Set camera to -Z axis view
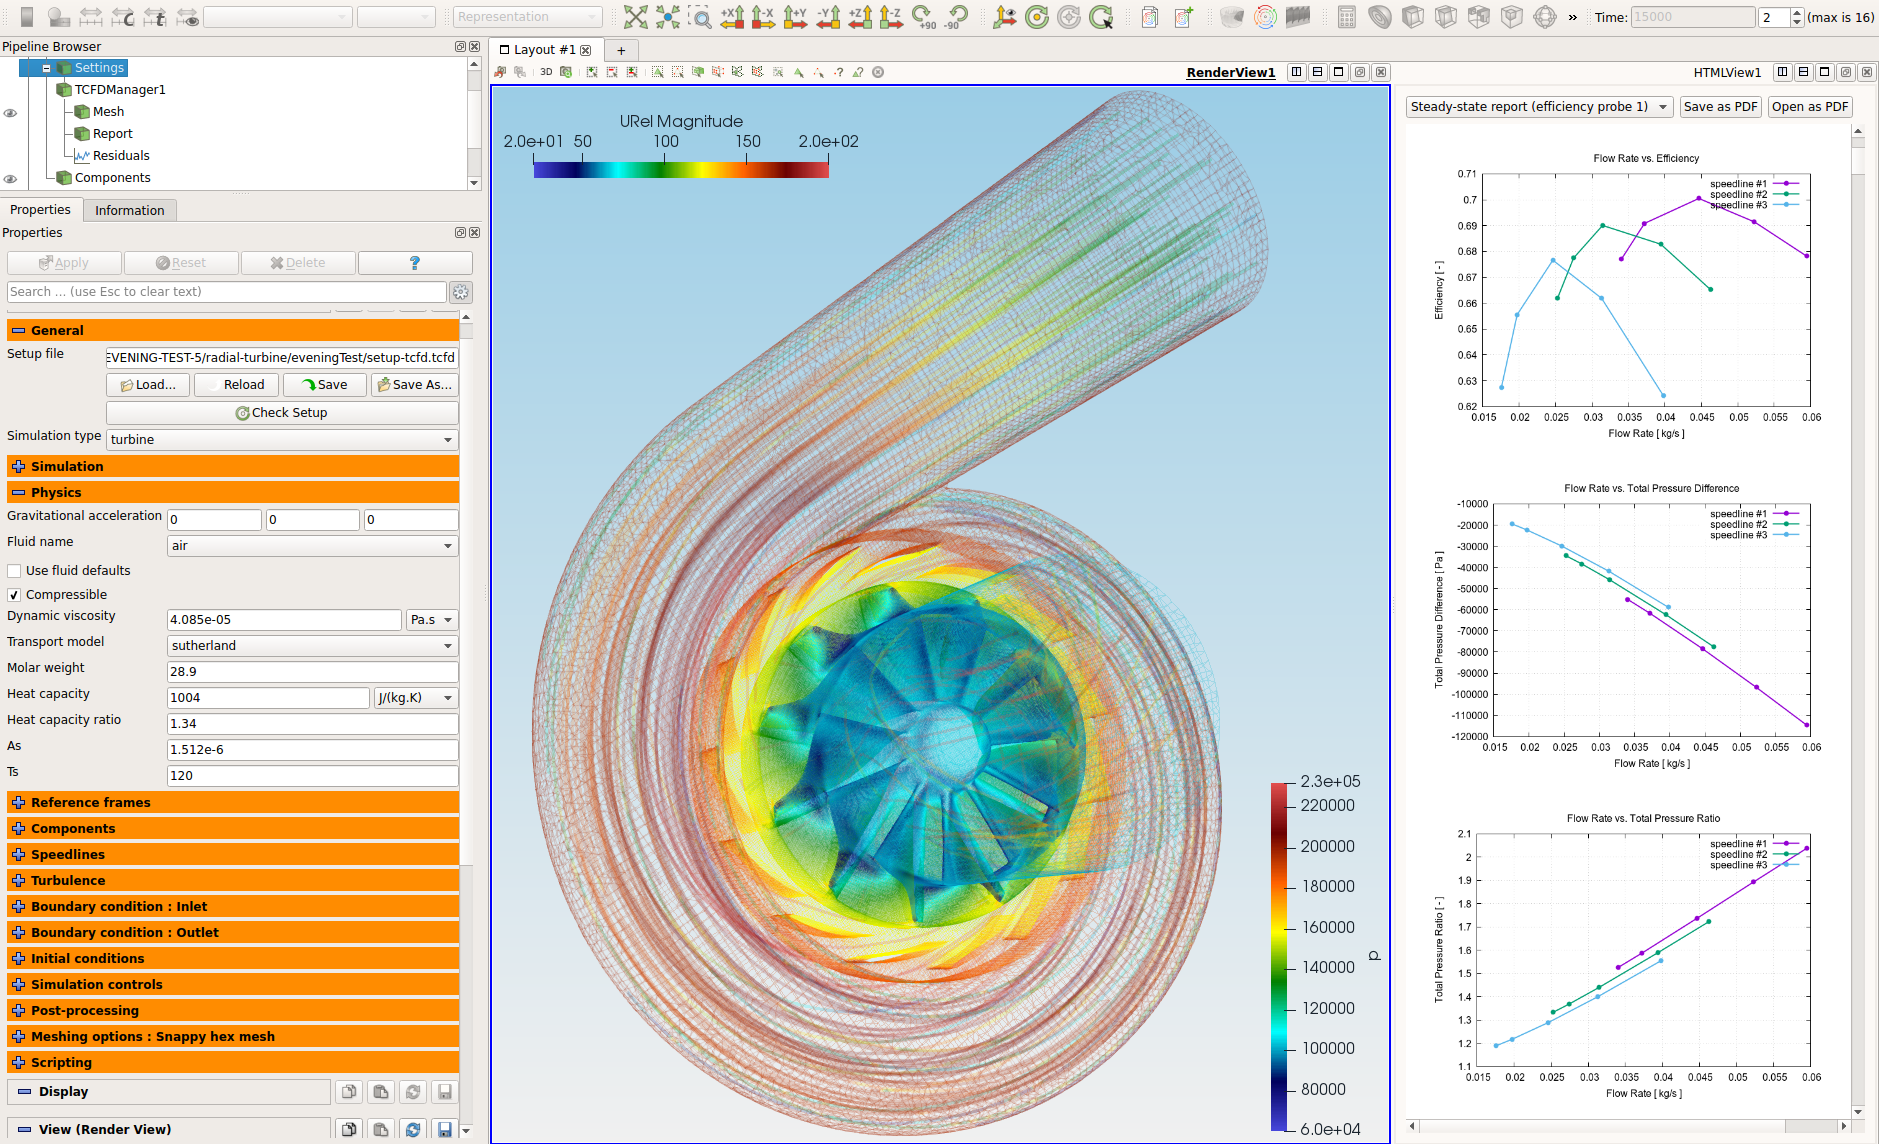Screen dimensions: 1879x1144 pos(888,17)
